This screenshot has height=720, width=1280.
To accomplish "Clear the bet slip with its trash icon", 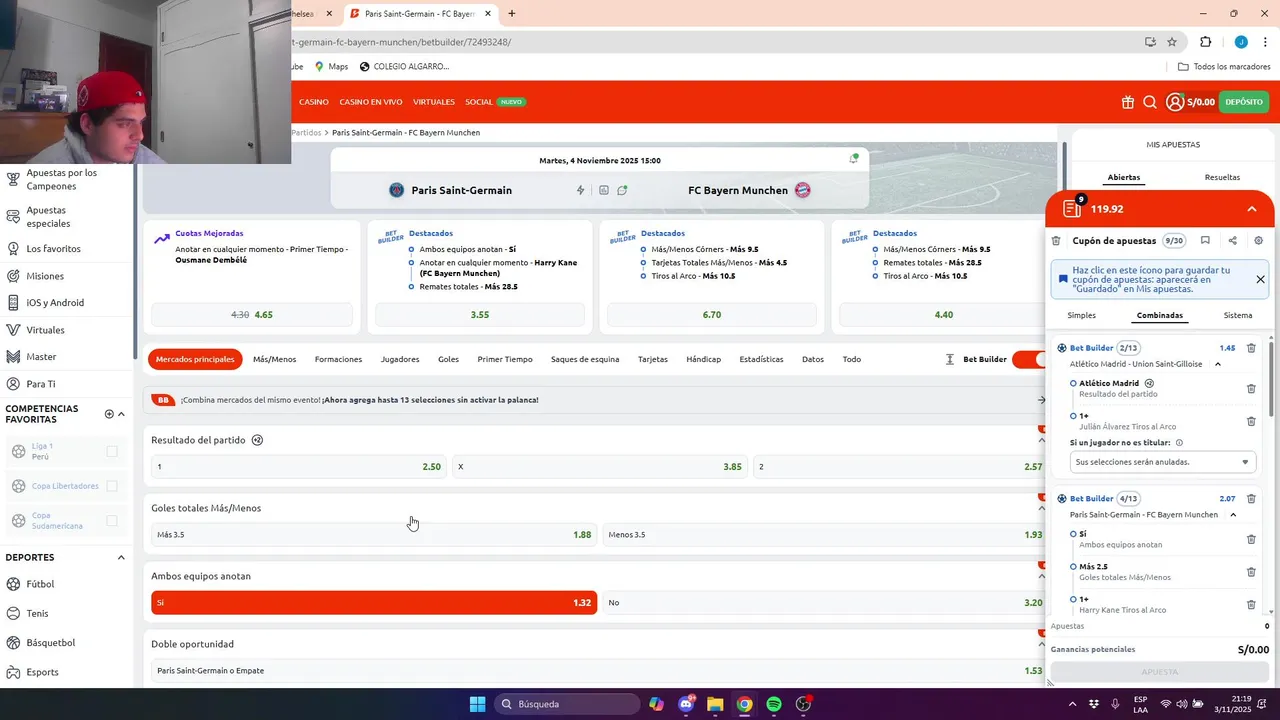I will [1056, 241].
